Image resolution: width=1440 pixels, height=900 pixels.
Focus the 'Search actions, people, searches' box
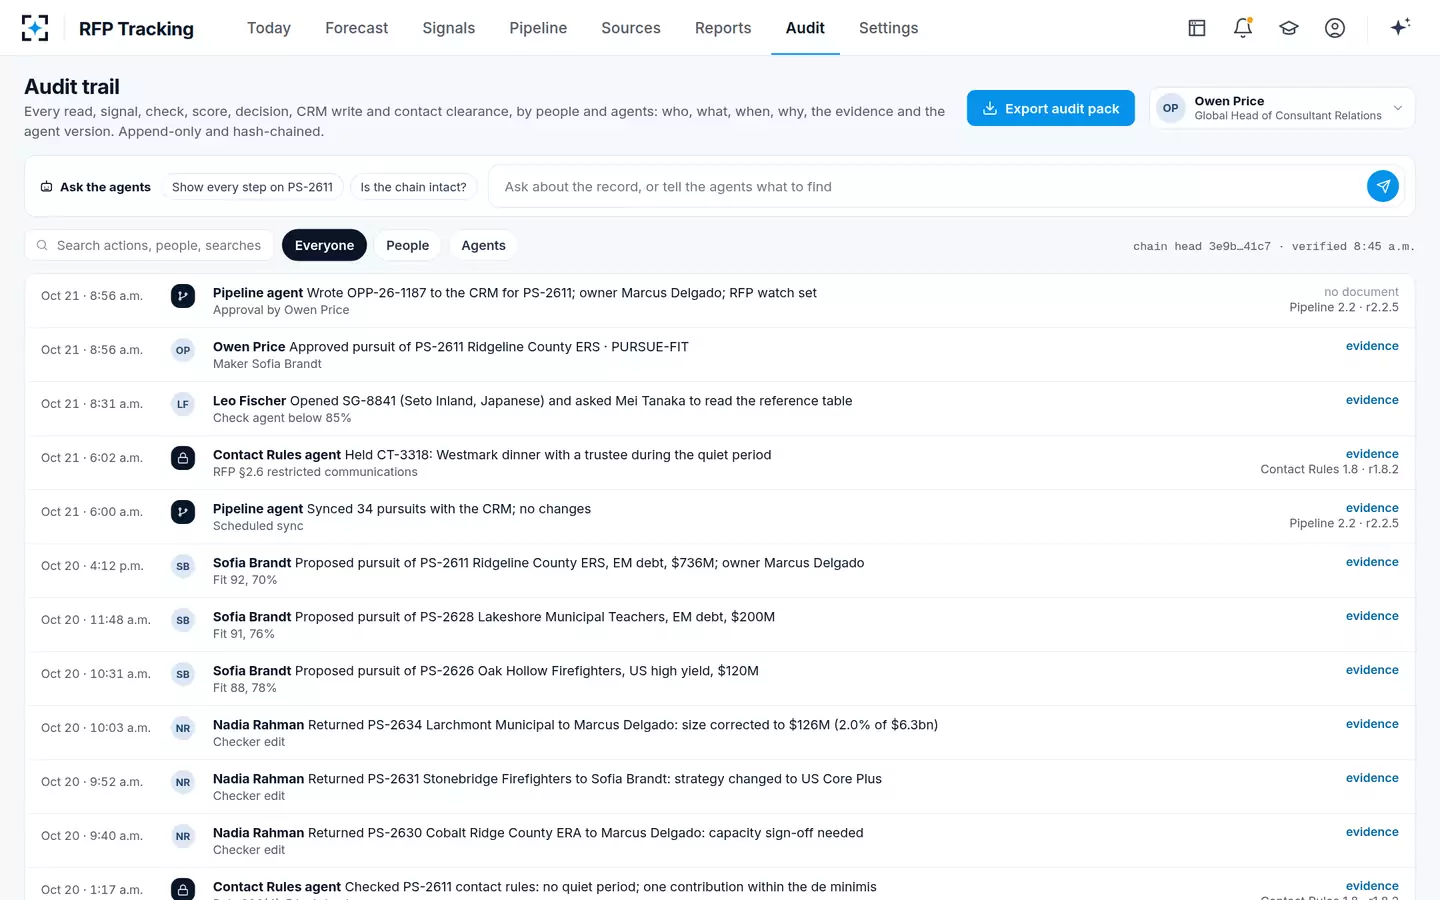[x=149, y=245]
